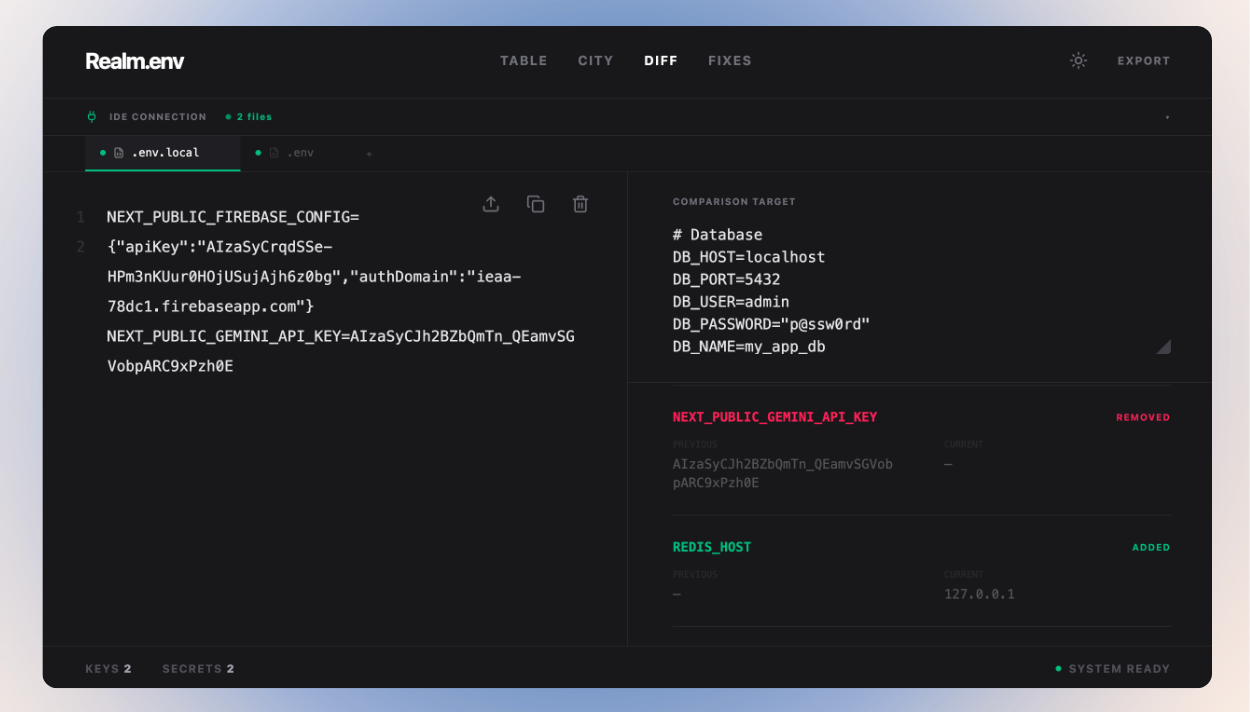Copy file contents with the copy icon
This screenshot has width=1250, height=712.
click(536, 203)
